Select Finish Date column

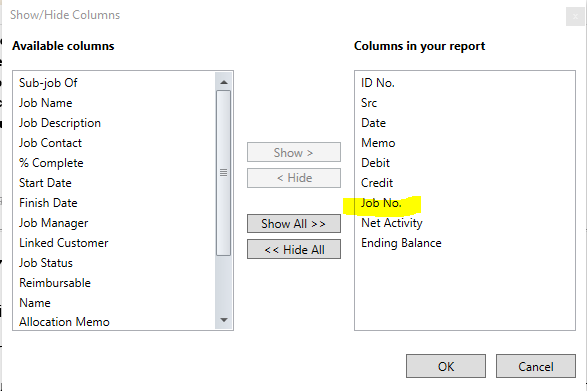(48, 203)
